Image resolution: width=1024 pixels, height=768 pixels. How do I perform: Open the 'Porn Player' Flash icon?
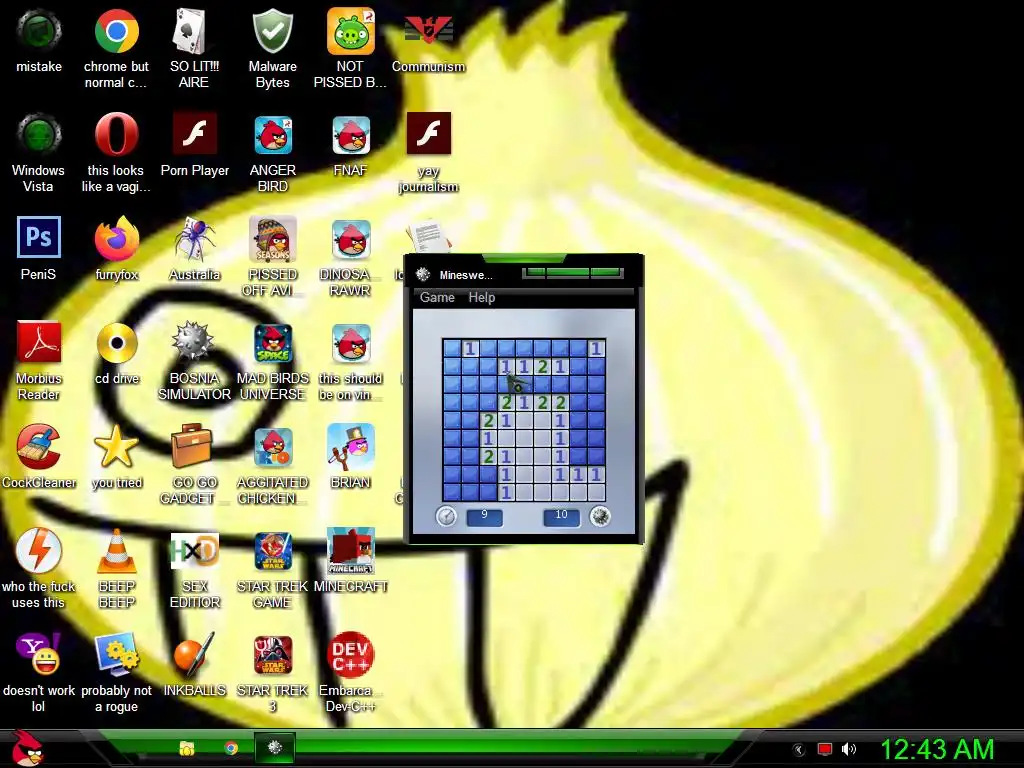pyautogui.click(x=195, y=133)
